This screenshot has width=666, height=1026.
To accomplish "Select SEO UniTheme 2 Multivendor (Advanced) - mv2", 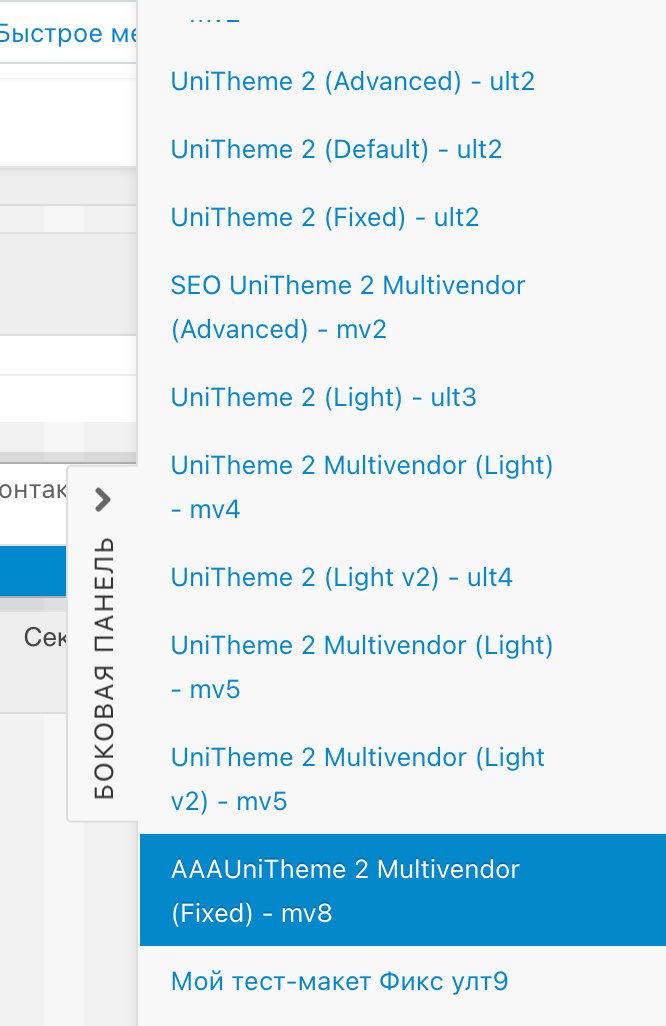I will [348, 307].
